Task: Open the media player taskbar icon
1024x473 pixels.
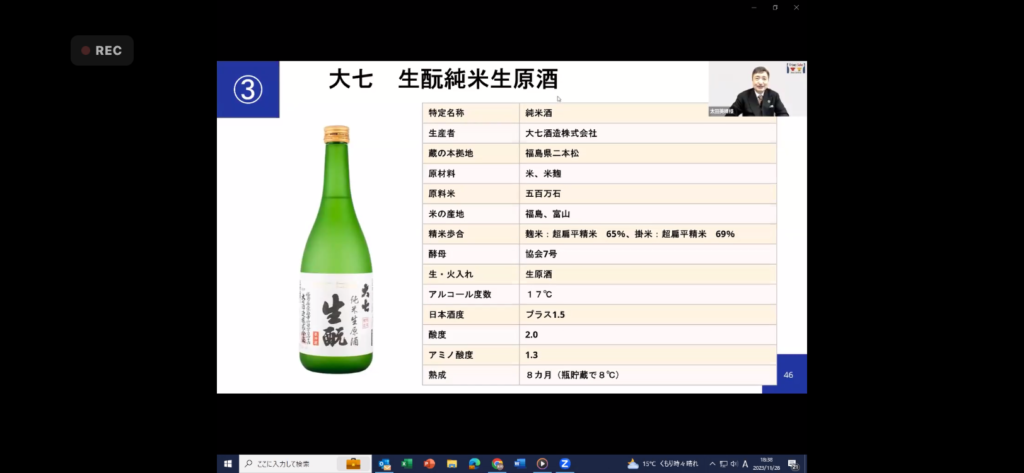Action: 542,464
